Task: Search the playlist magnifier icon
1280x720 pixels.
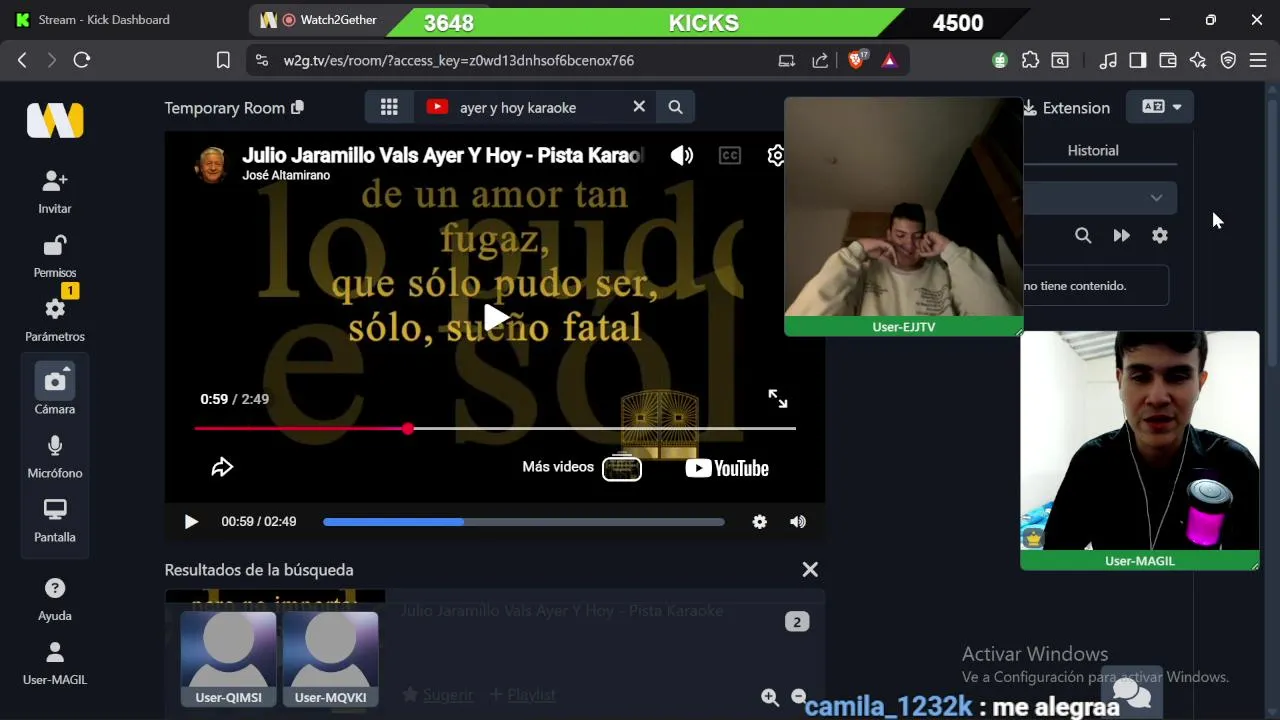Action: point(1083,236)
